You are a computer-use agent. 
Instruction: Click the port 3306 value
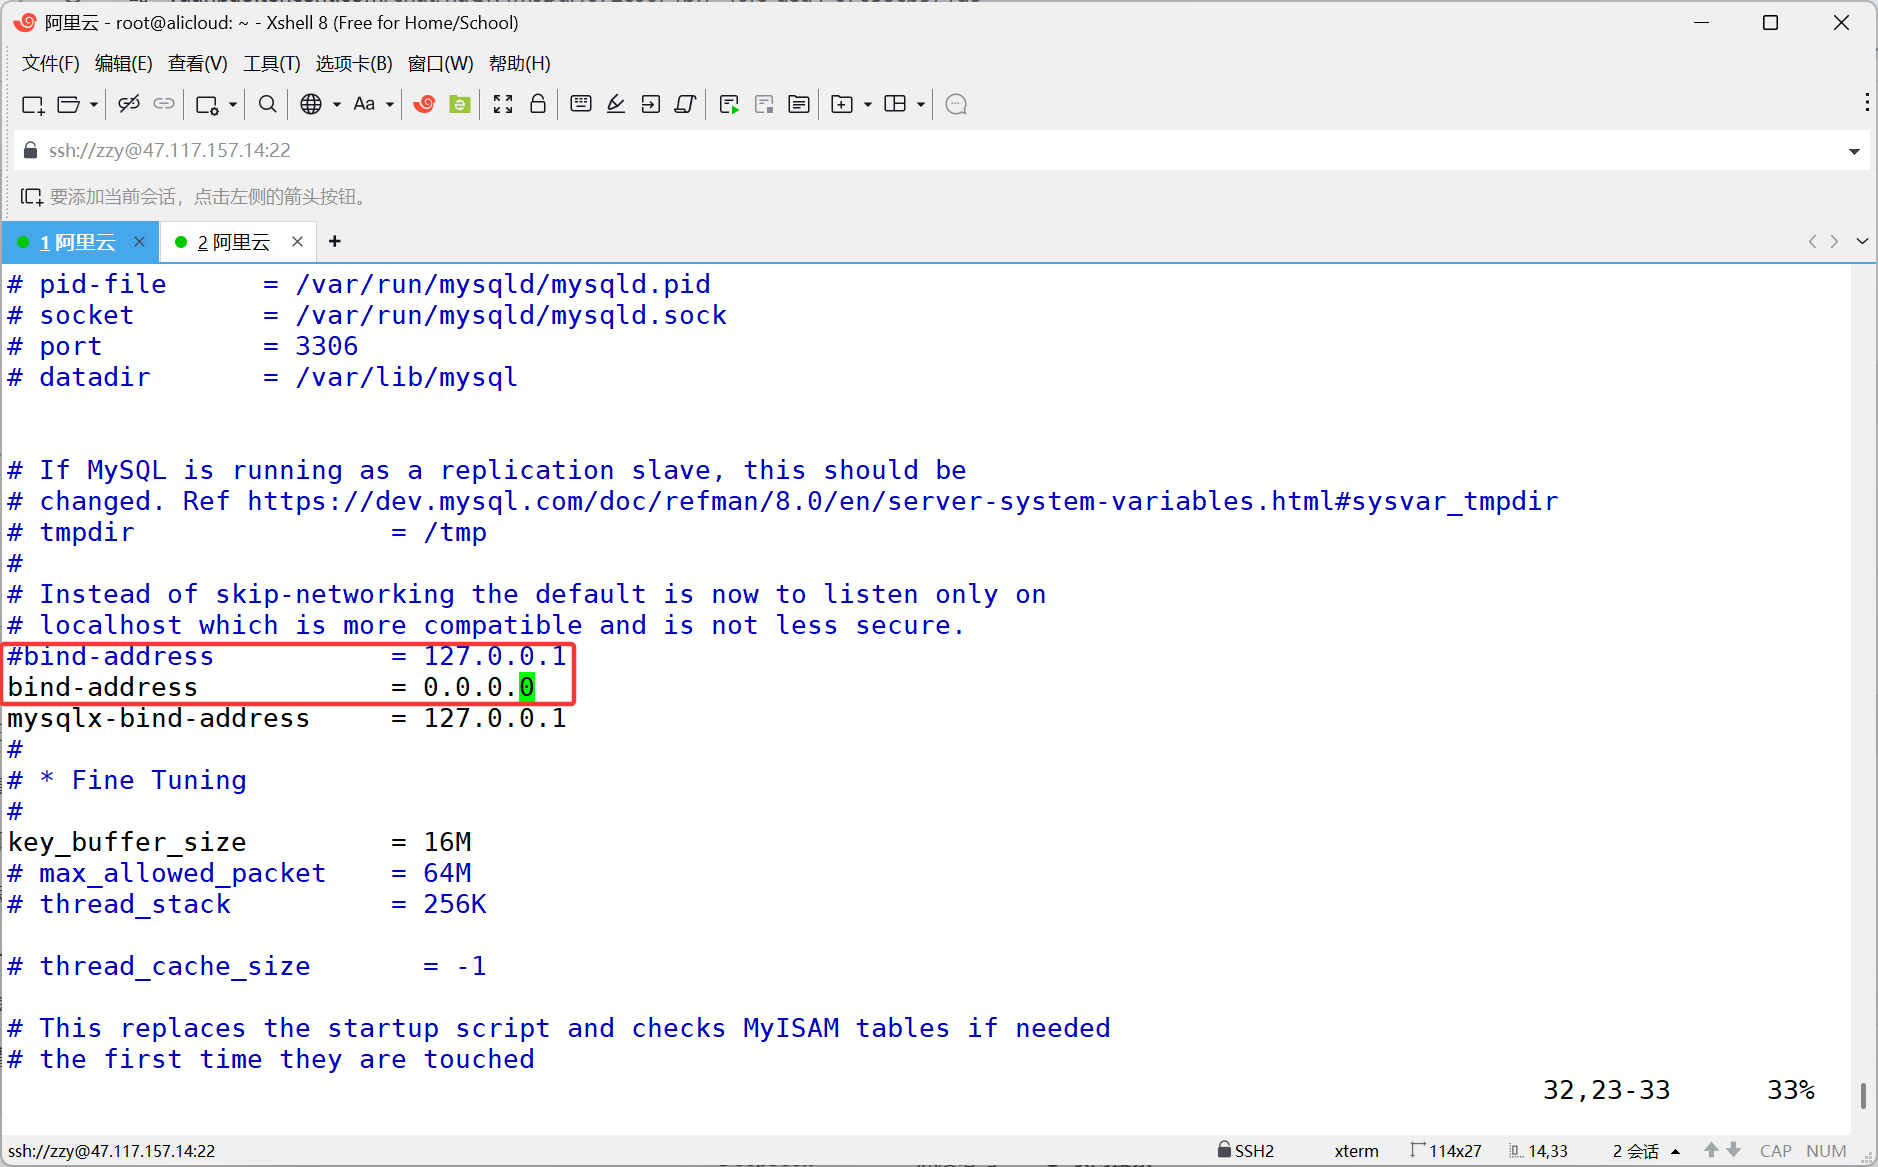point(327,346)
